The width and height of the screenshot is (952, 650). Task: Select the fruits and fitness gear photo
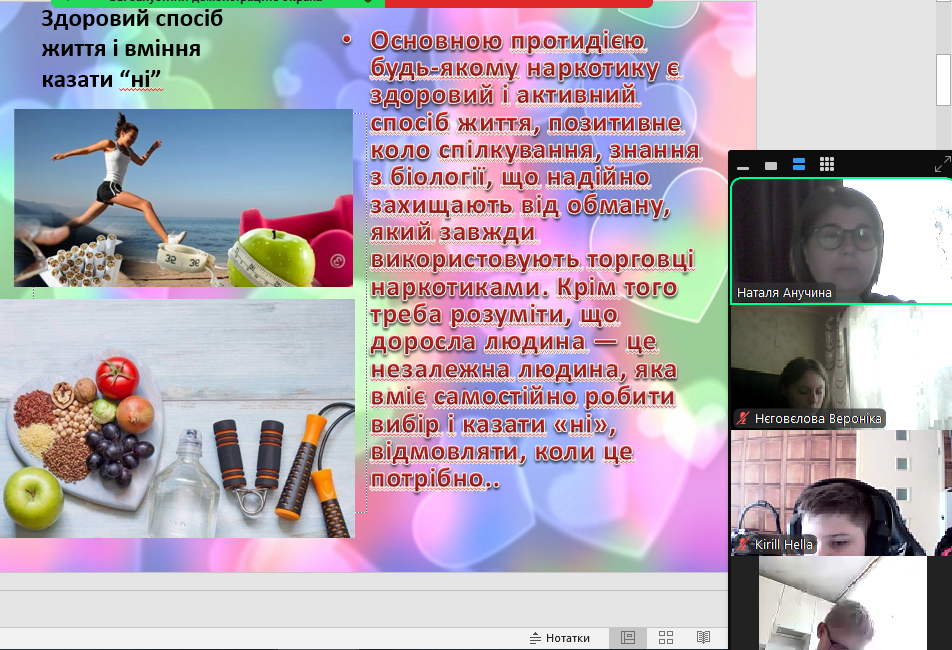177,418
